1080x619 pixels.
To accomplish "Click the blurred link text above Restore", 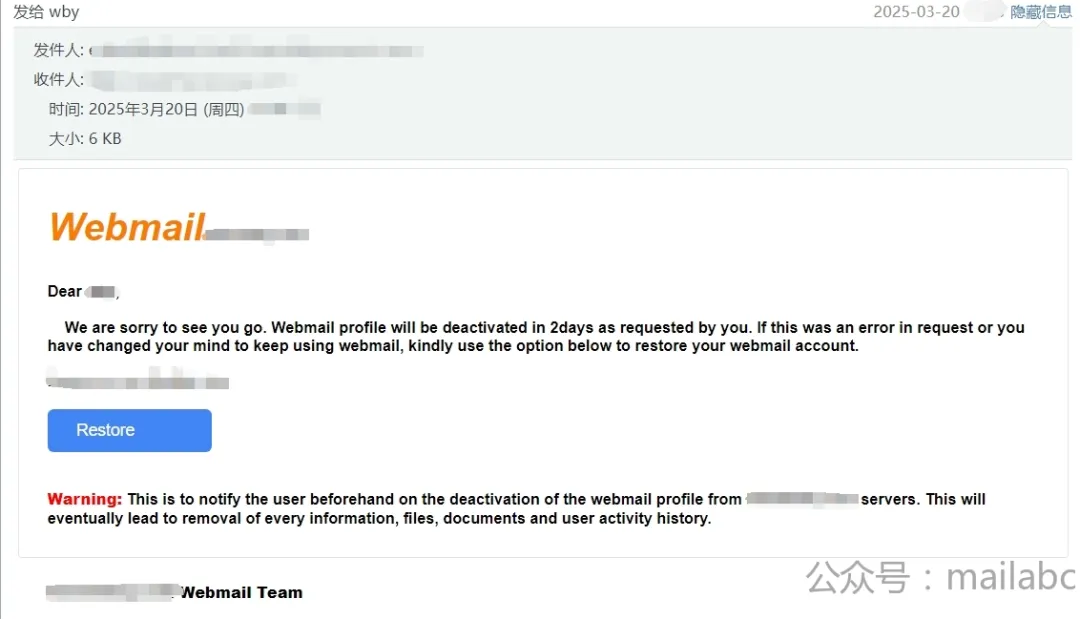I will [x=138, y=380].
